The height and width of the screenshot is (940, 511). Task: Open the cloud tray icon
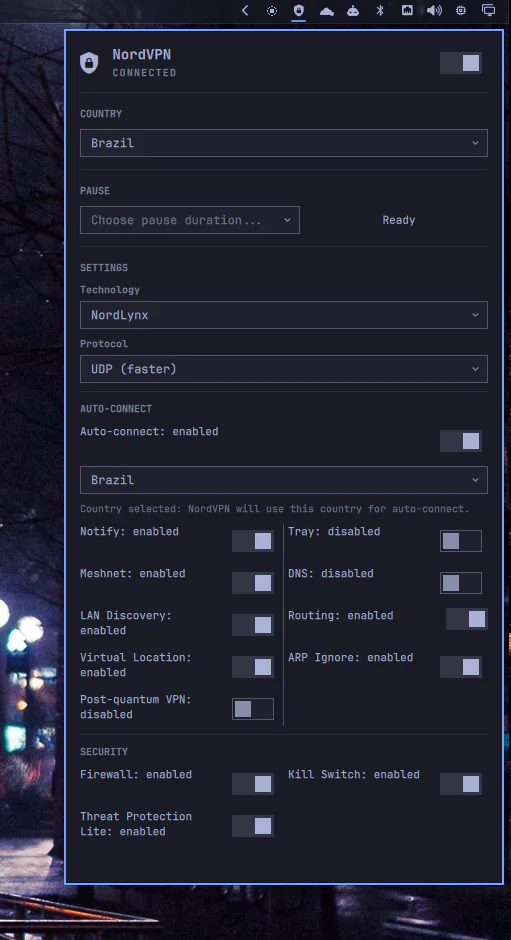click(x=326, y=10)
